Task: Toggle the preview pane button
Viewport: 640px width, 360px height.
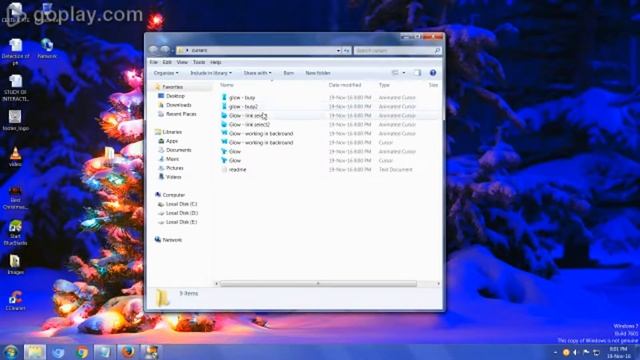Action: 417,73
